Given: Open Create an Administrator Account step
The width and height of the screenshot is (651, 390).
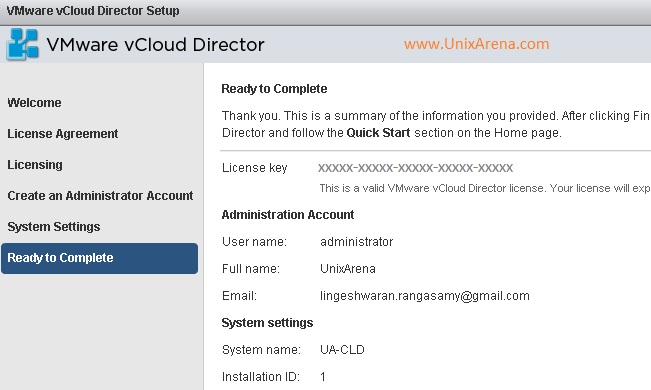Looking at the screenshot, I should tap(100, 196).
